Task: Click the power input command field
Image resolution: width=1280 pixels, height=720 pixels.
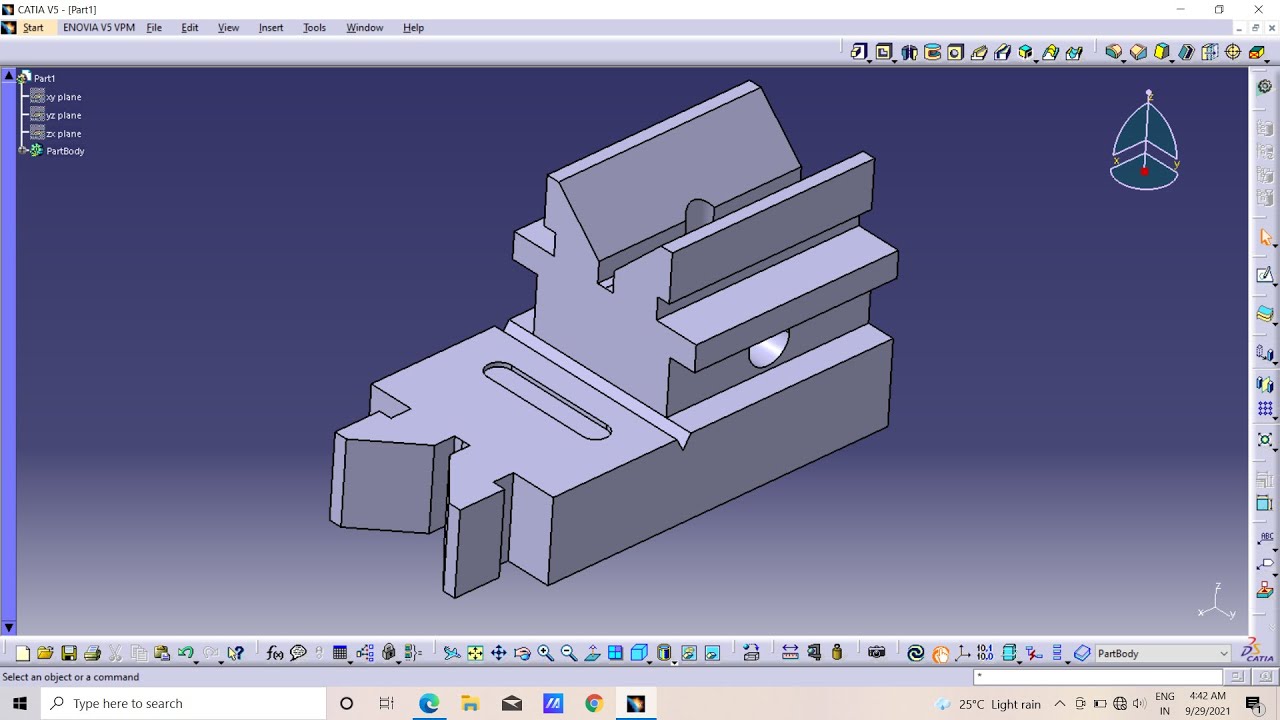Action: click(1098, 677)
